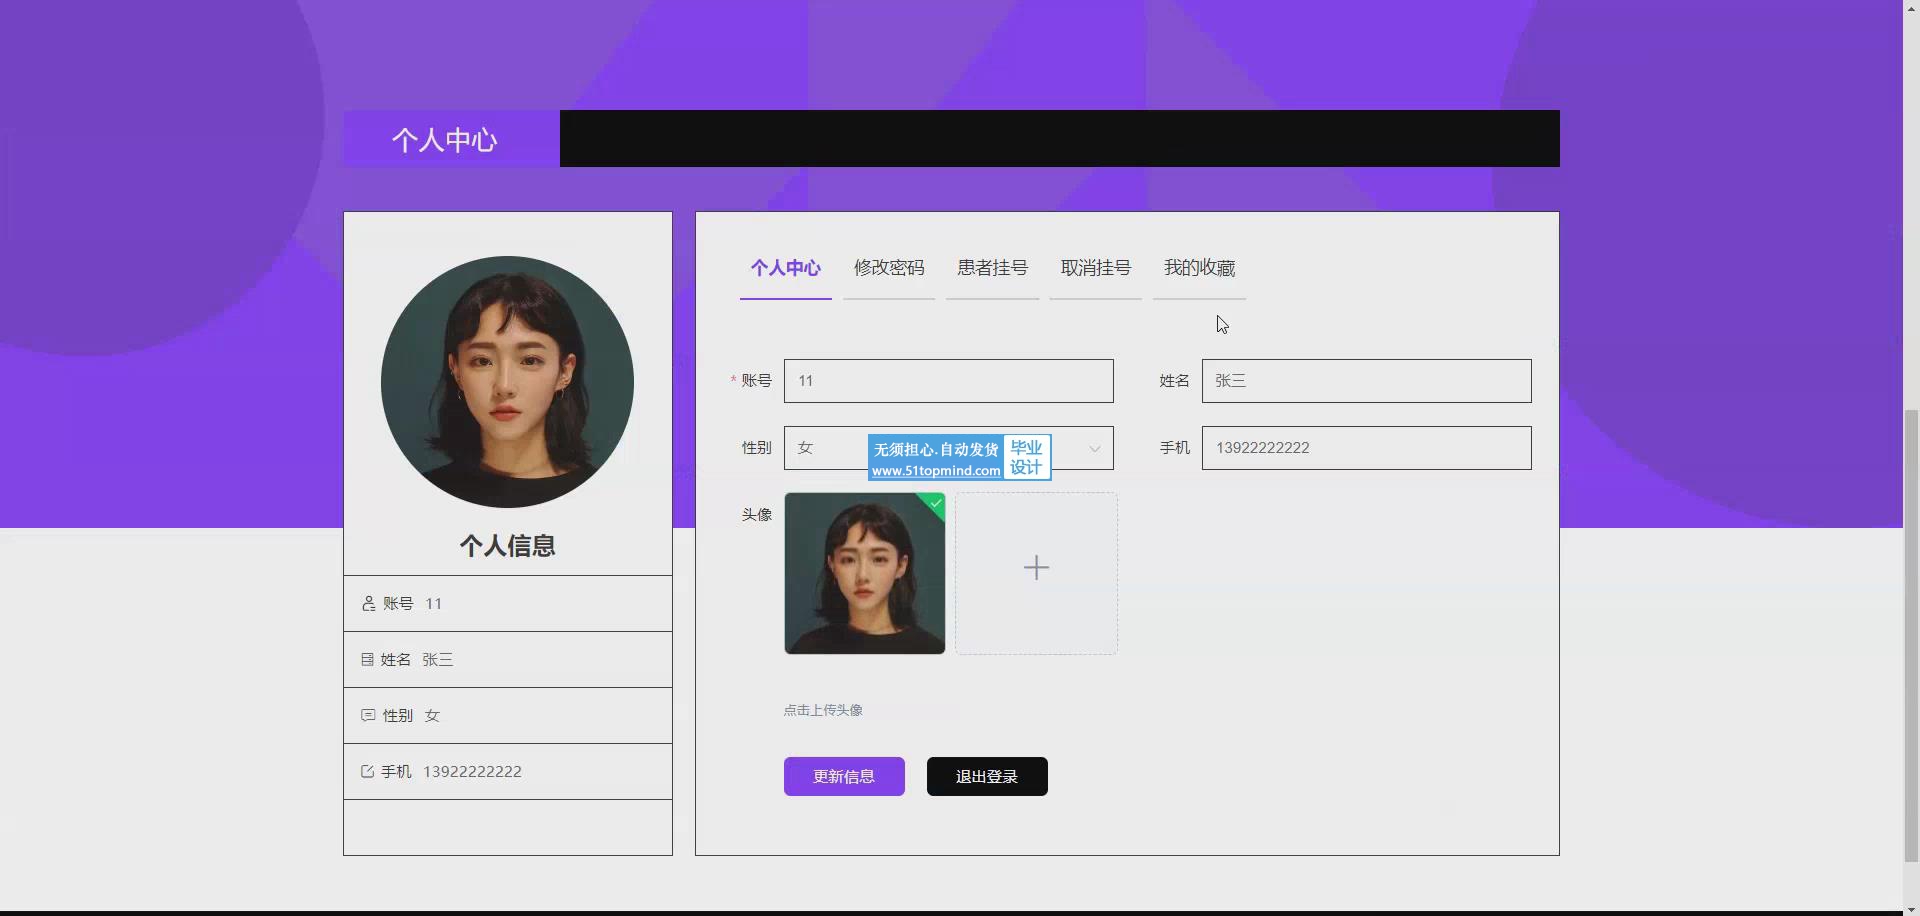Switch to the 个人中心 tab
Image resolution: width=1920 pixels, height=916 pixels.
[x=786, y=268]
